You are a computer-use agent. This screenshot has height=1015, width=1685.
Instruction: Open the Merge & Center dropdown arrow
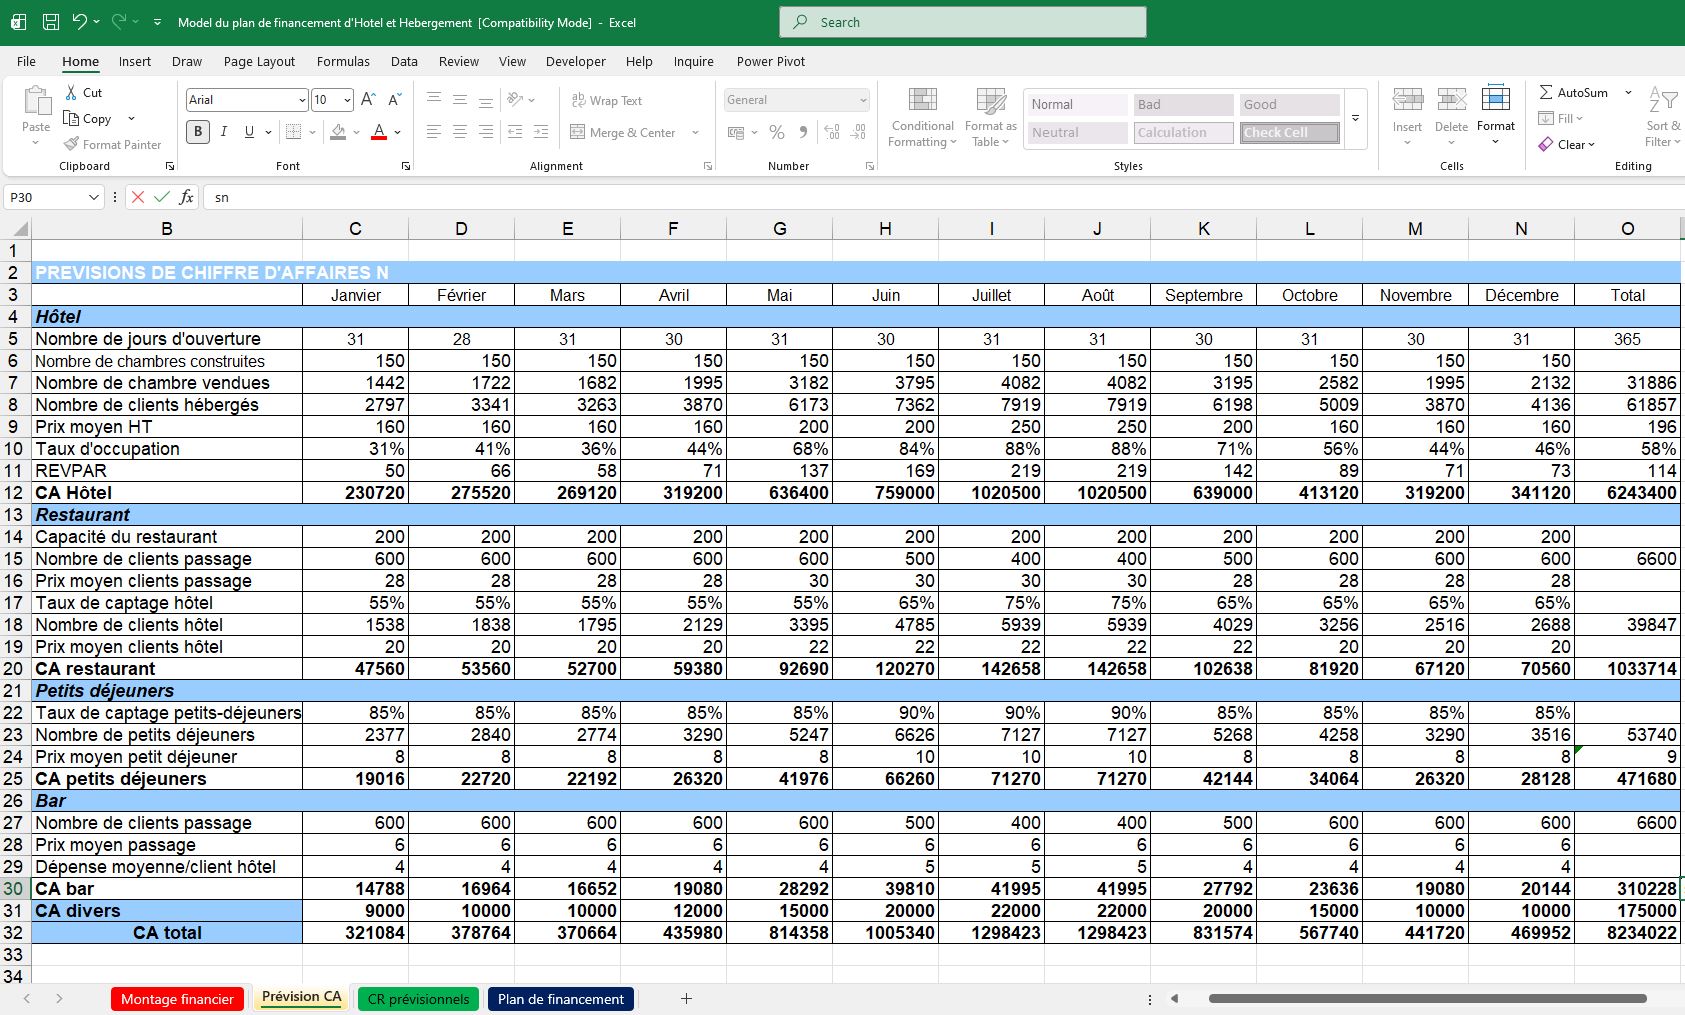click(x=695, y=132)
